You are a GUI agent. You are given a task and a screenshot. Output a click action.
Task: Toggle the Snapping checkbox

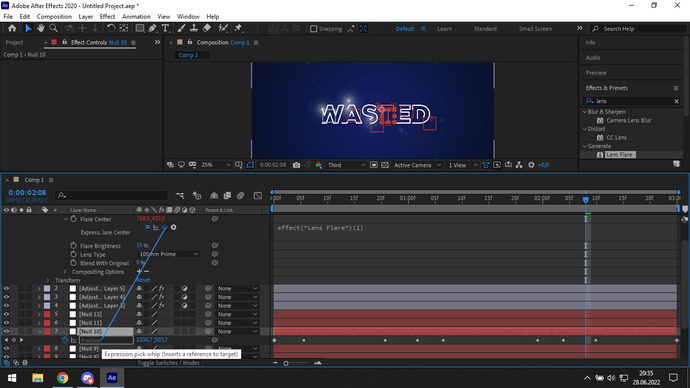[x=313, y=29]
